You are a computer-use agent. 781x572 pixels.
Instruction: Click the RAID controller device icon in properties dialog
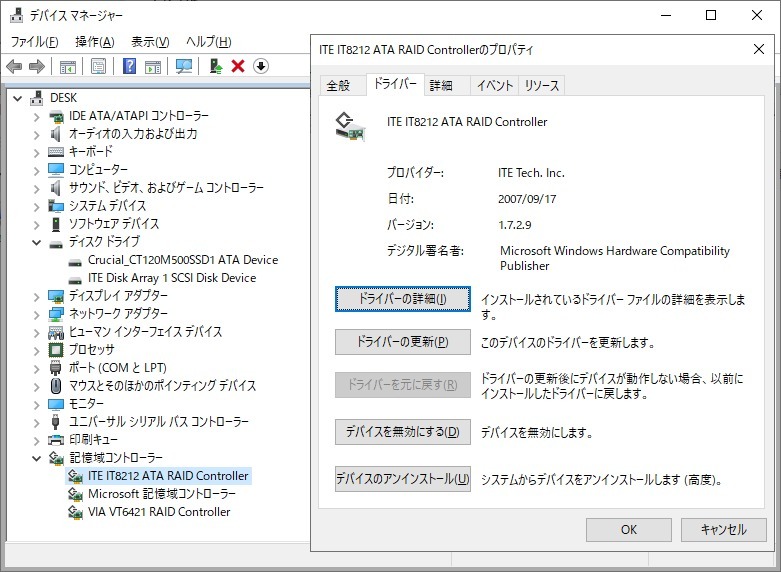coord(351,127)
